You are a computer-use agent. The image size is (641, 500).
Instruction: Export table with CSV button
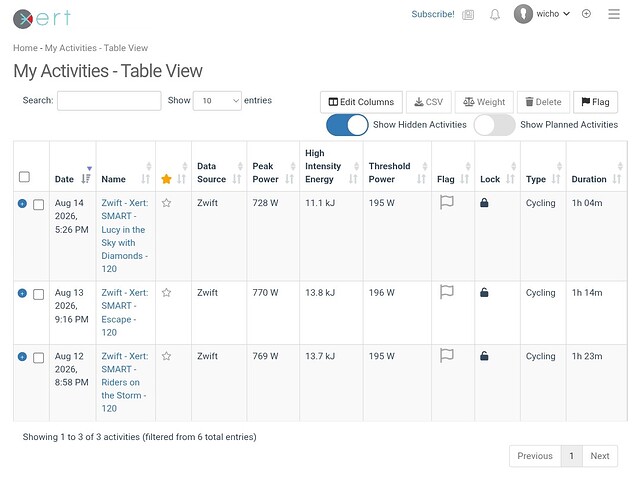tap(428, 102)
